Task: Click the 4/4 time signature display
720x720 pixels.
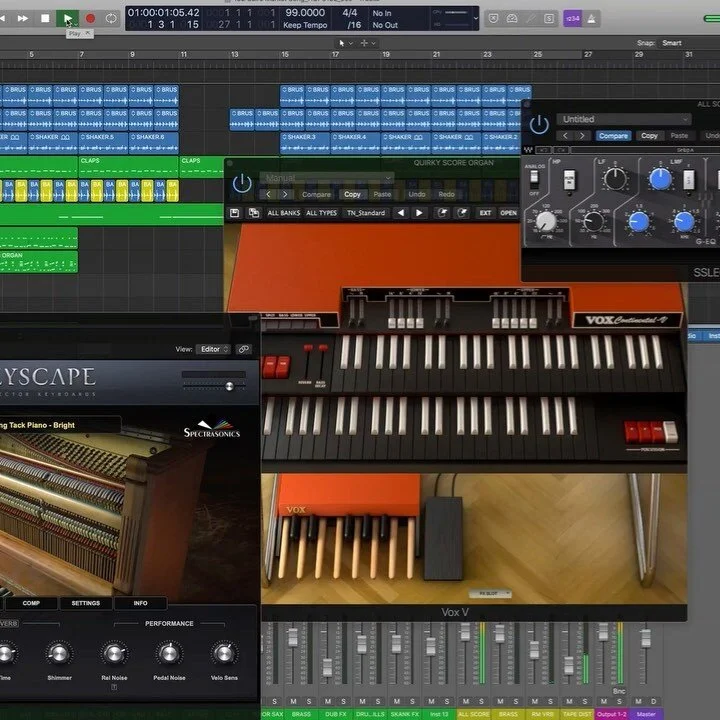Action: (x=350, y=12)
